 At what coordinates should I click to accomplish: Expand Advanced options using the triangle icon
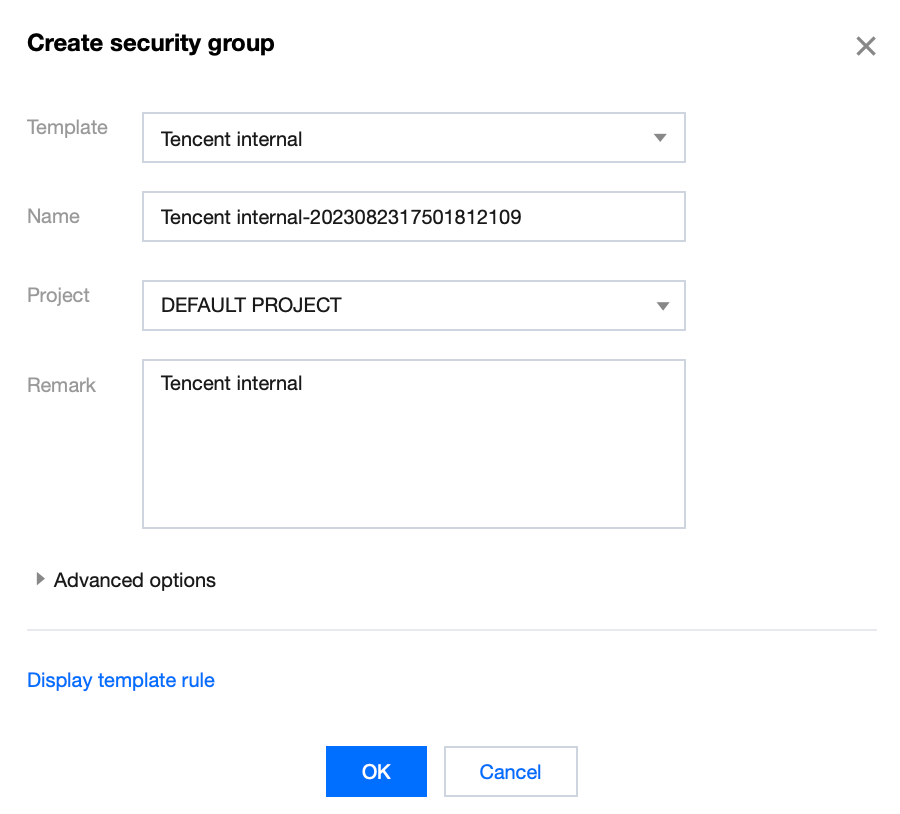point(40,579)
